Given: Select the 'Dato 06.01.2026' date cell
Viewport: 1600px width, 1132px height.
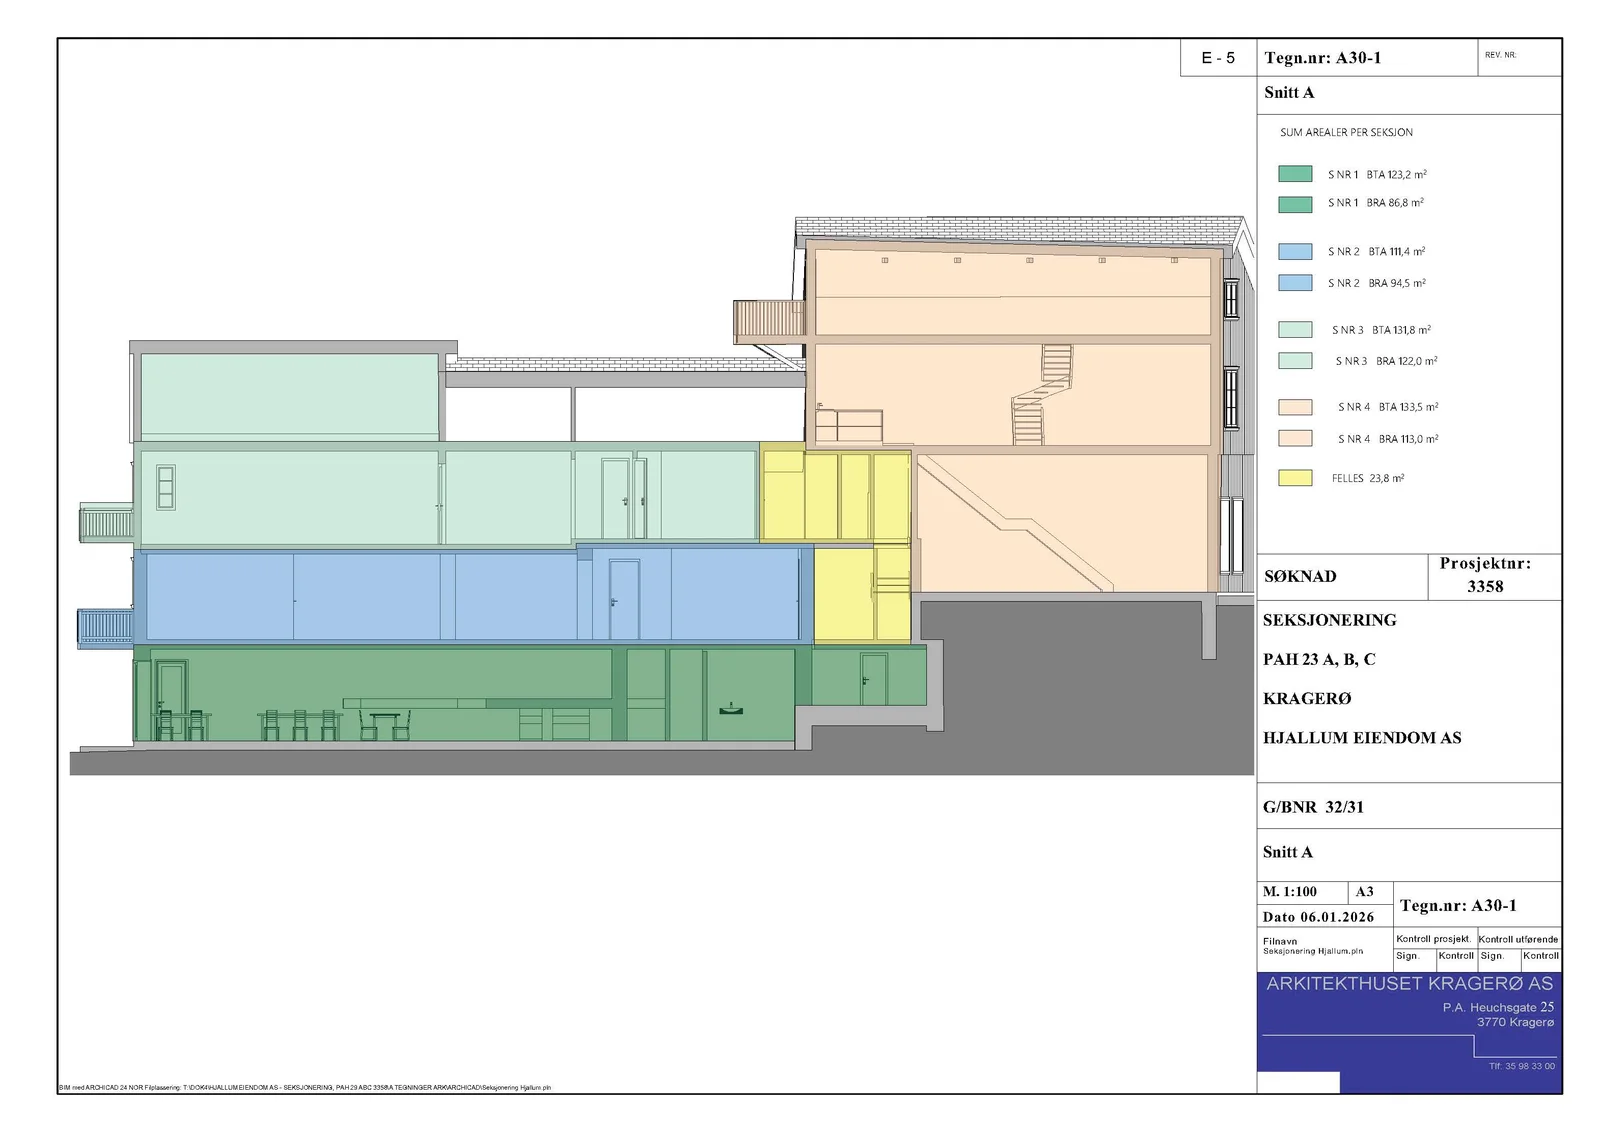Looking at the screenshot, I should click(1325, 917).
